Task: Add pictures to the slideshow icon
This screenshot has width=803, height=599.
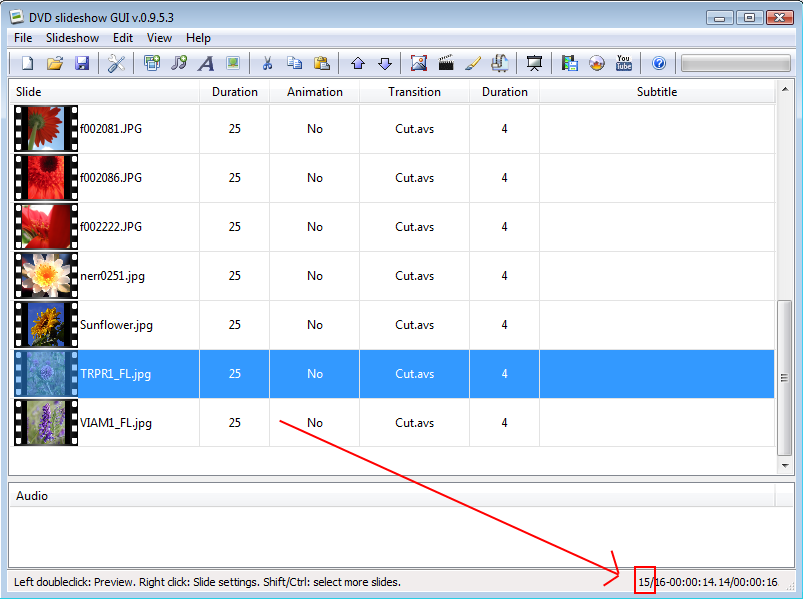Action: (x=152, y=63)
